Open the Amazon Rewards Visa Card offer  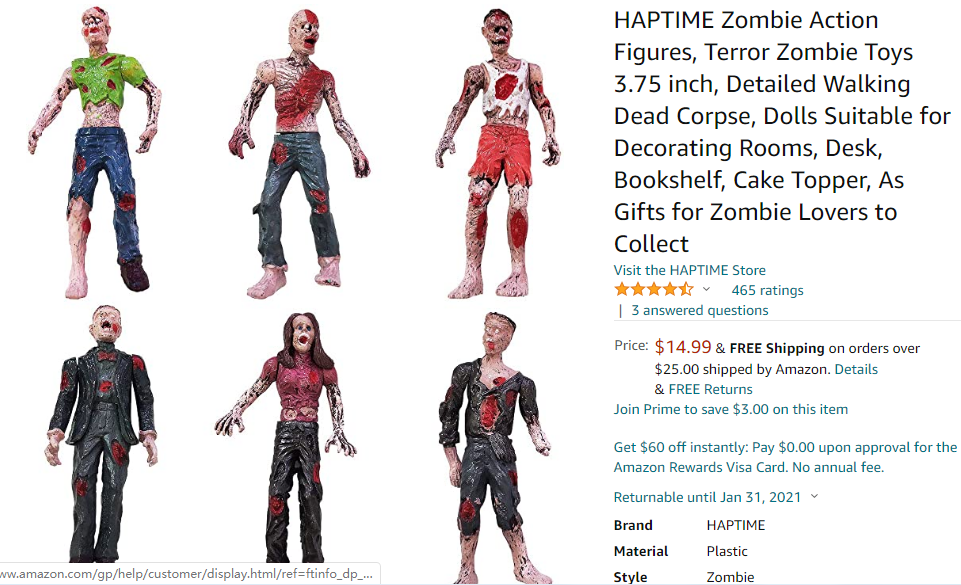click(x=785, y=458)
